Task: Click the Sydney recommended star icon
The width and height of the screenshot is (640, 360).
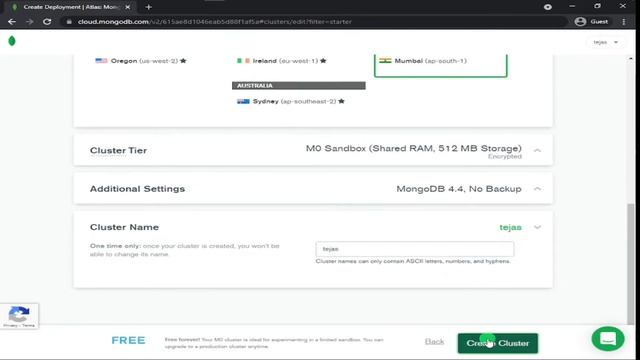Action: pyautogui.click(x=342, y=101)
